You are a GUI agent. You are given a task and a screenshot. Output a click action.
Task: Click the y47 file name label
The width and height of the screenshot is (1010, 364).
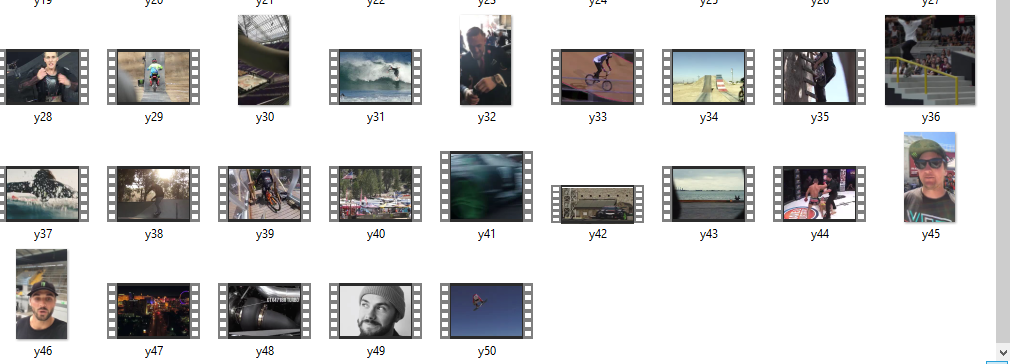(153, 351)
